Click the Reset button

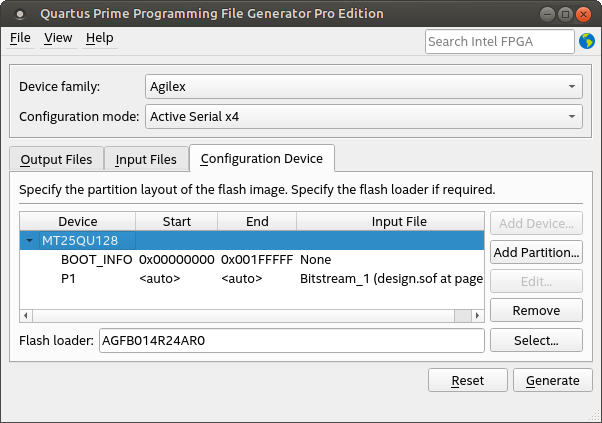tap(467, 380)
